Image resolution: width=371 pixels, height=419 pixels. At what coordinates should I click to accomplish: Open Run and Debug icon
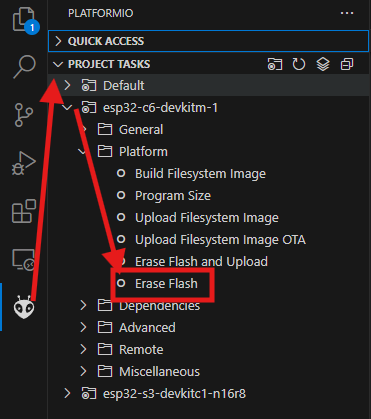(x=24, y=163)
